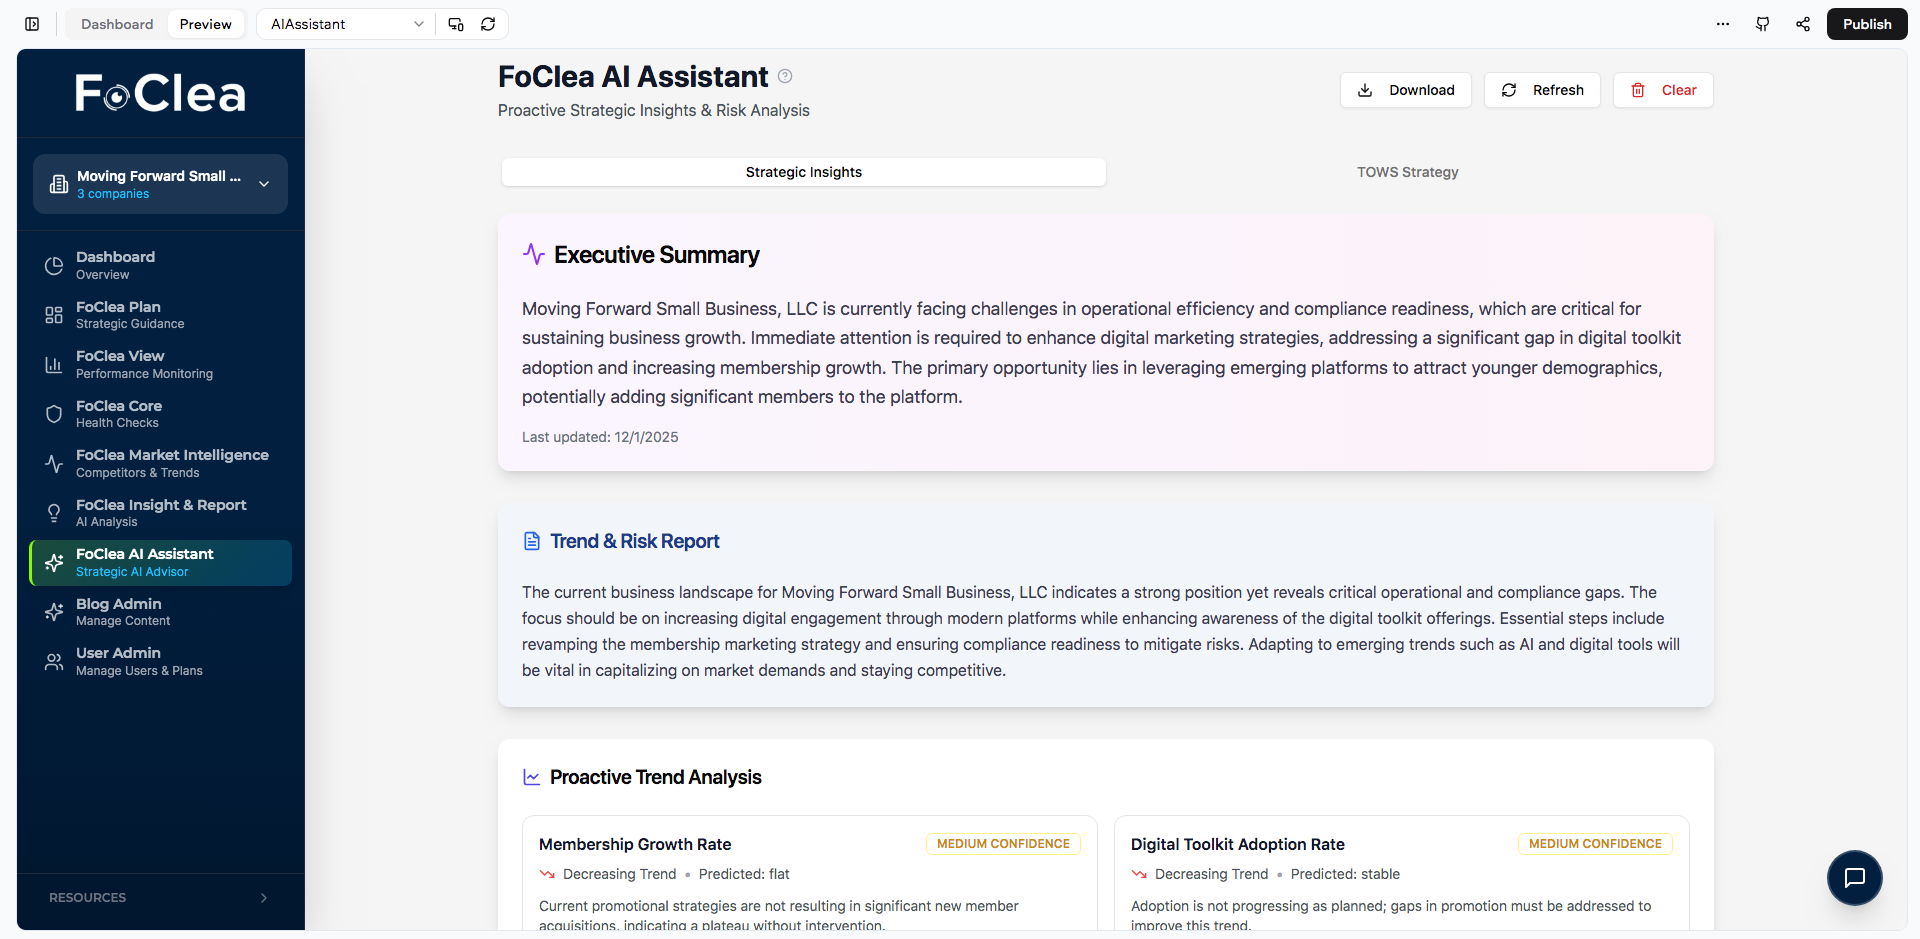
Task: Open the three-dots more options menu
Action: [1723, 24]
